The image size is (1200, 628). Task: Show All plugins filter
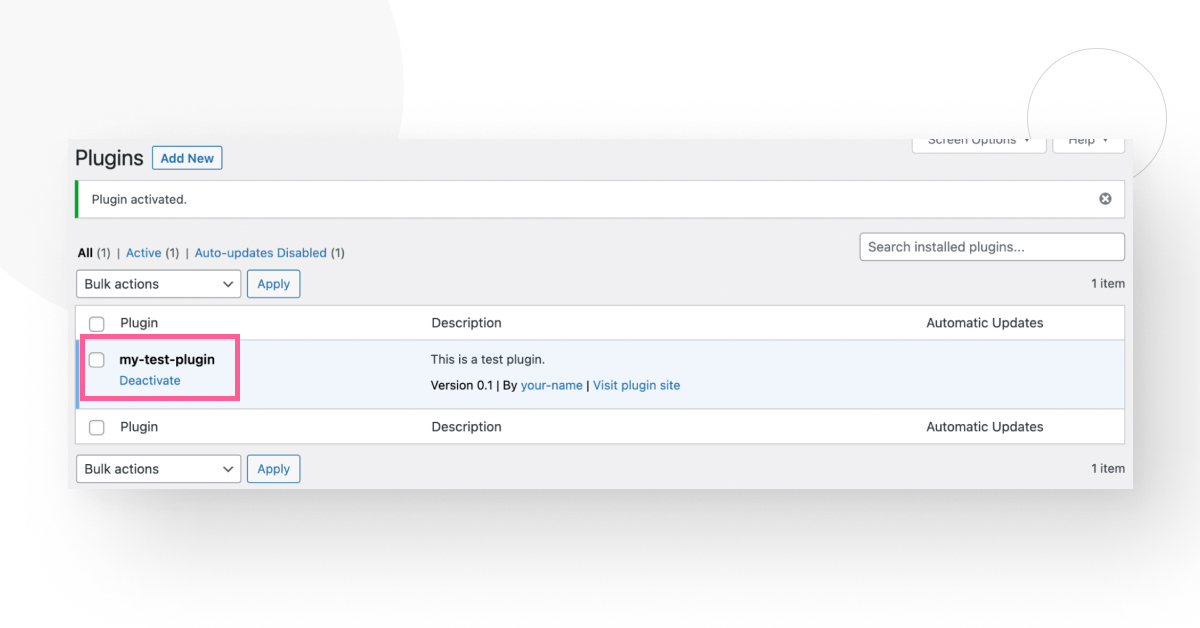83,252
